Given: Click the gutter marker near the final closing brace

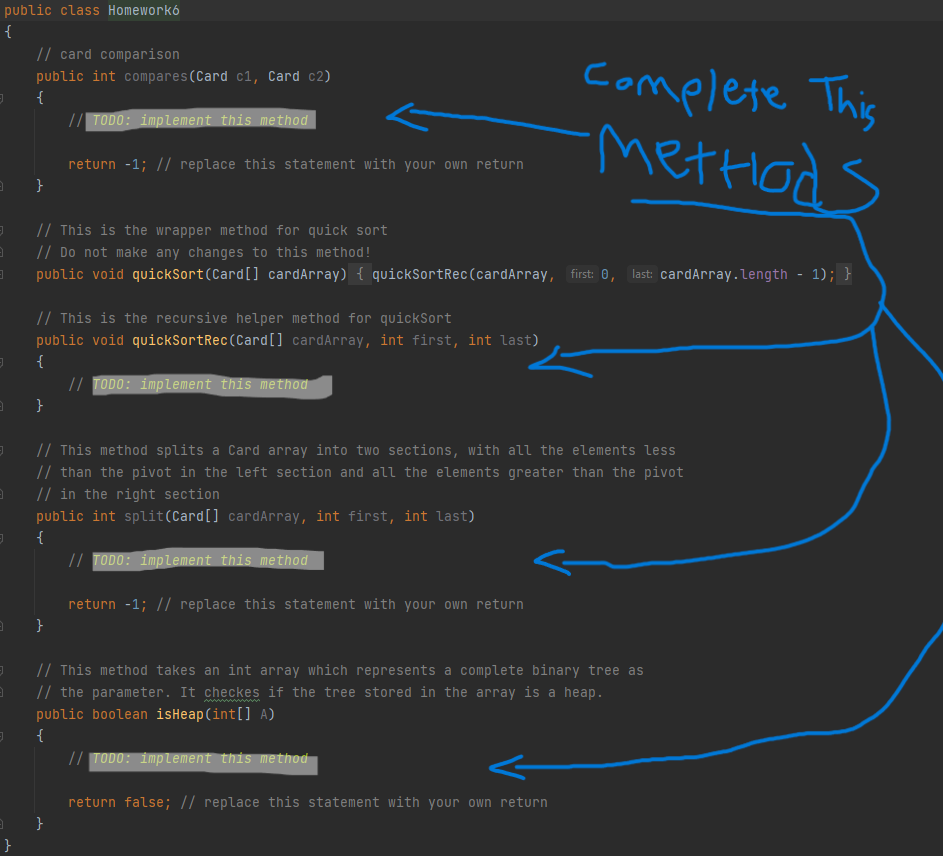Looking at the screenshot, I should point(4,845).
